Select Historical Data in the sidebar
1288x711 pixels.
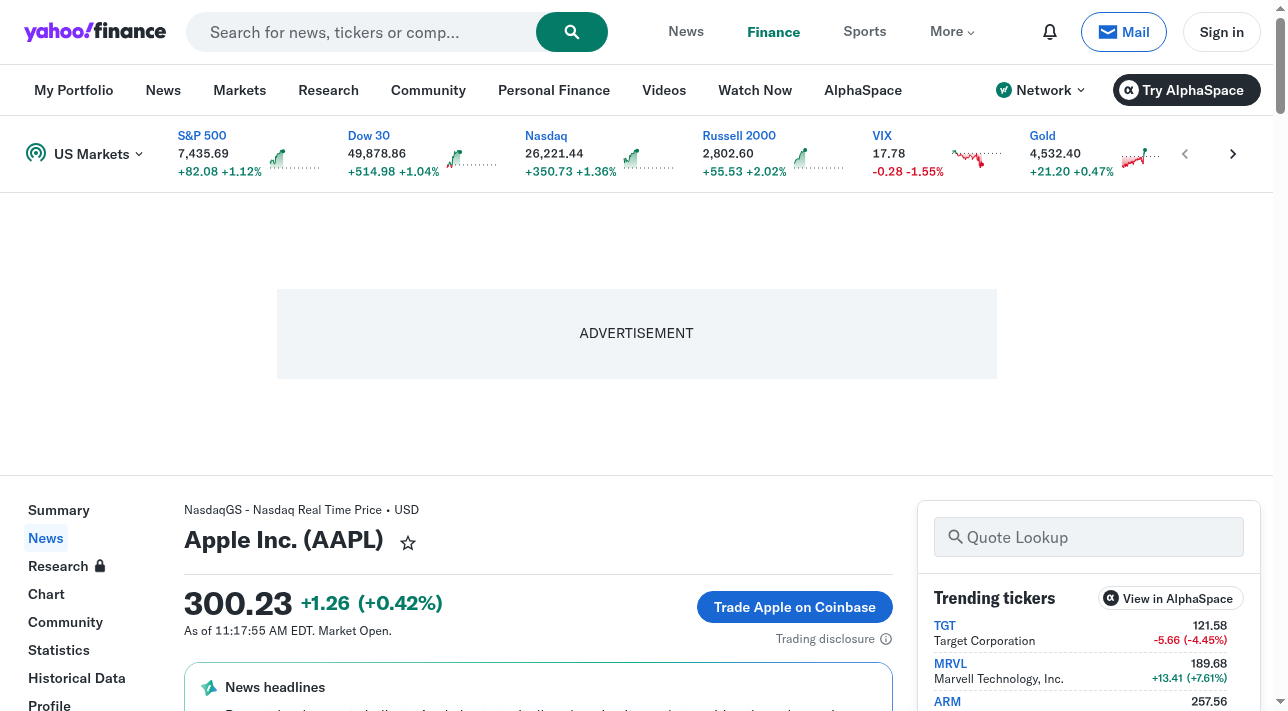click(77, 678)
